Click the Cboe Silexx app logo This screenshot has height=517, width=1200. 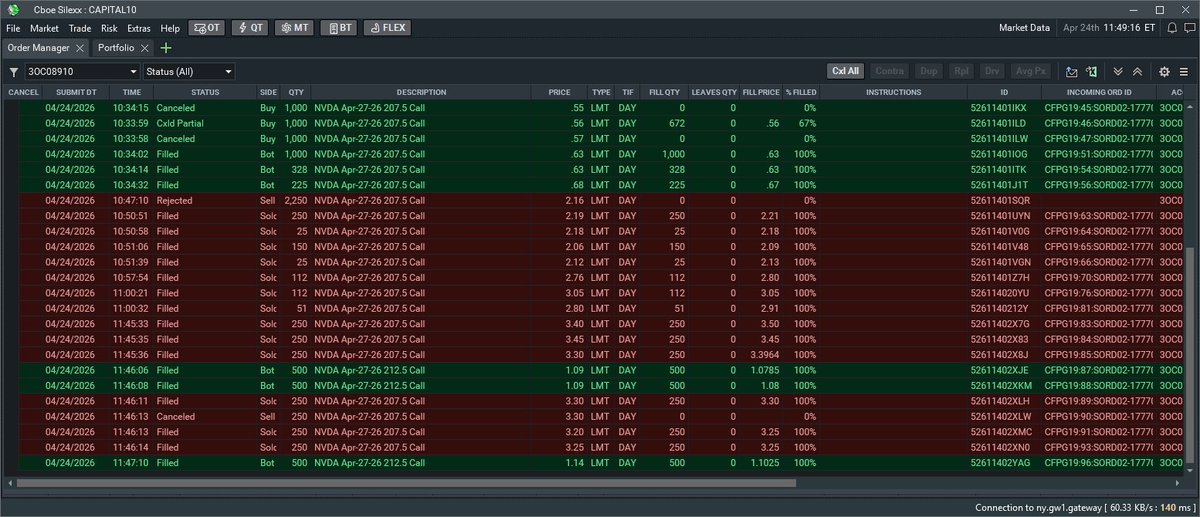[14, 9]
